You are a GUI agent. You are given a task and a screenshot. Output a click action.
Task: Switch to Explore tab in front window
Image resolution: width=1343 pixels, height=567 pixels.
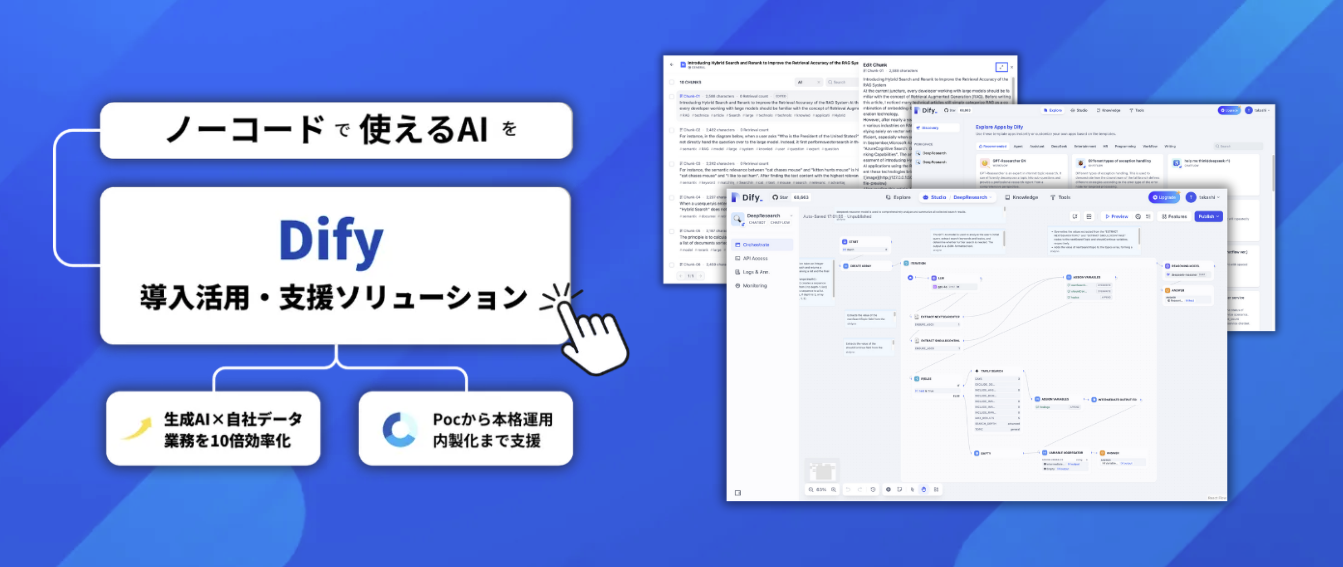[897, 197]
